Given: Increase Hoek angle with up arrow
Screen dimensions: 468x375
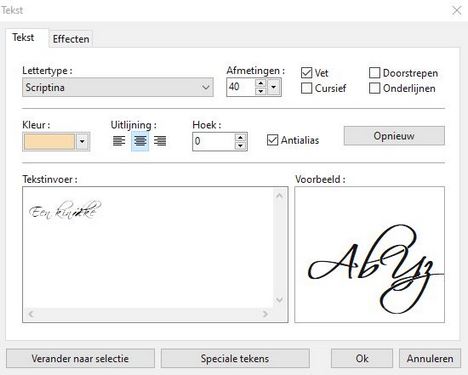Looking at the screenshot, I should (240, 137).
